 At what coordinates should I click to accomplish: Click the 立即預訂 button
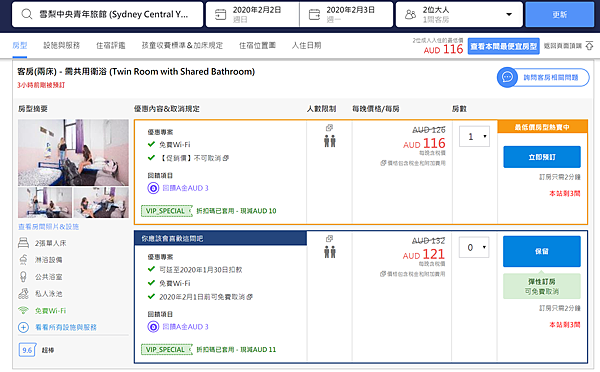pos(542,157)
